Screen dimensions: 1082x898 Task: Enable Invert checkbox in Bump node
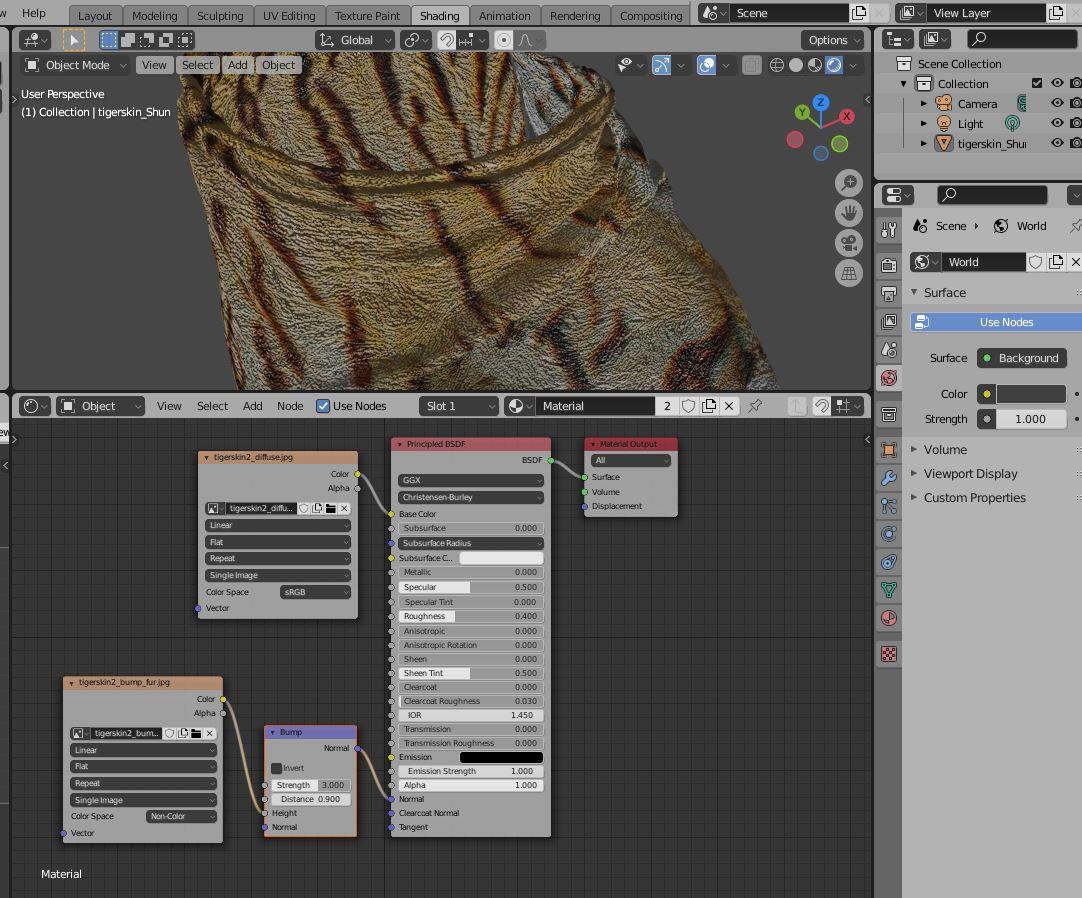tap(277, 768)
